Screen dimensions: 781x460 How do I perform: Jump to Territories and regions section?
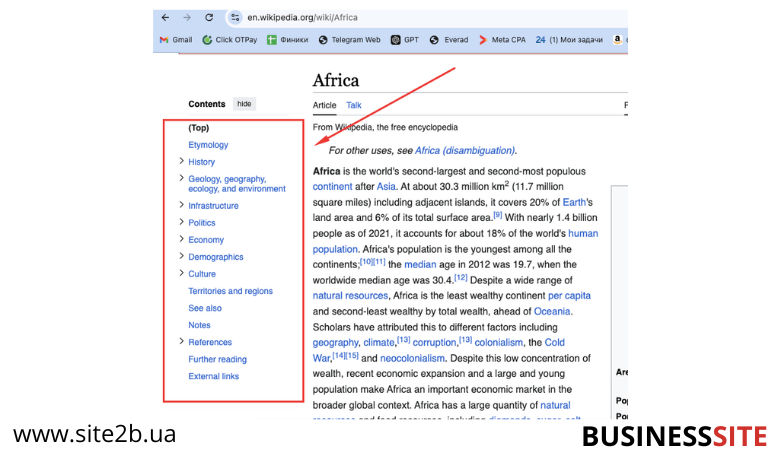point(231,291)
